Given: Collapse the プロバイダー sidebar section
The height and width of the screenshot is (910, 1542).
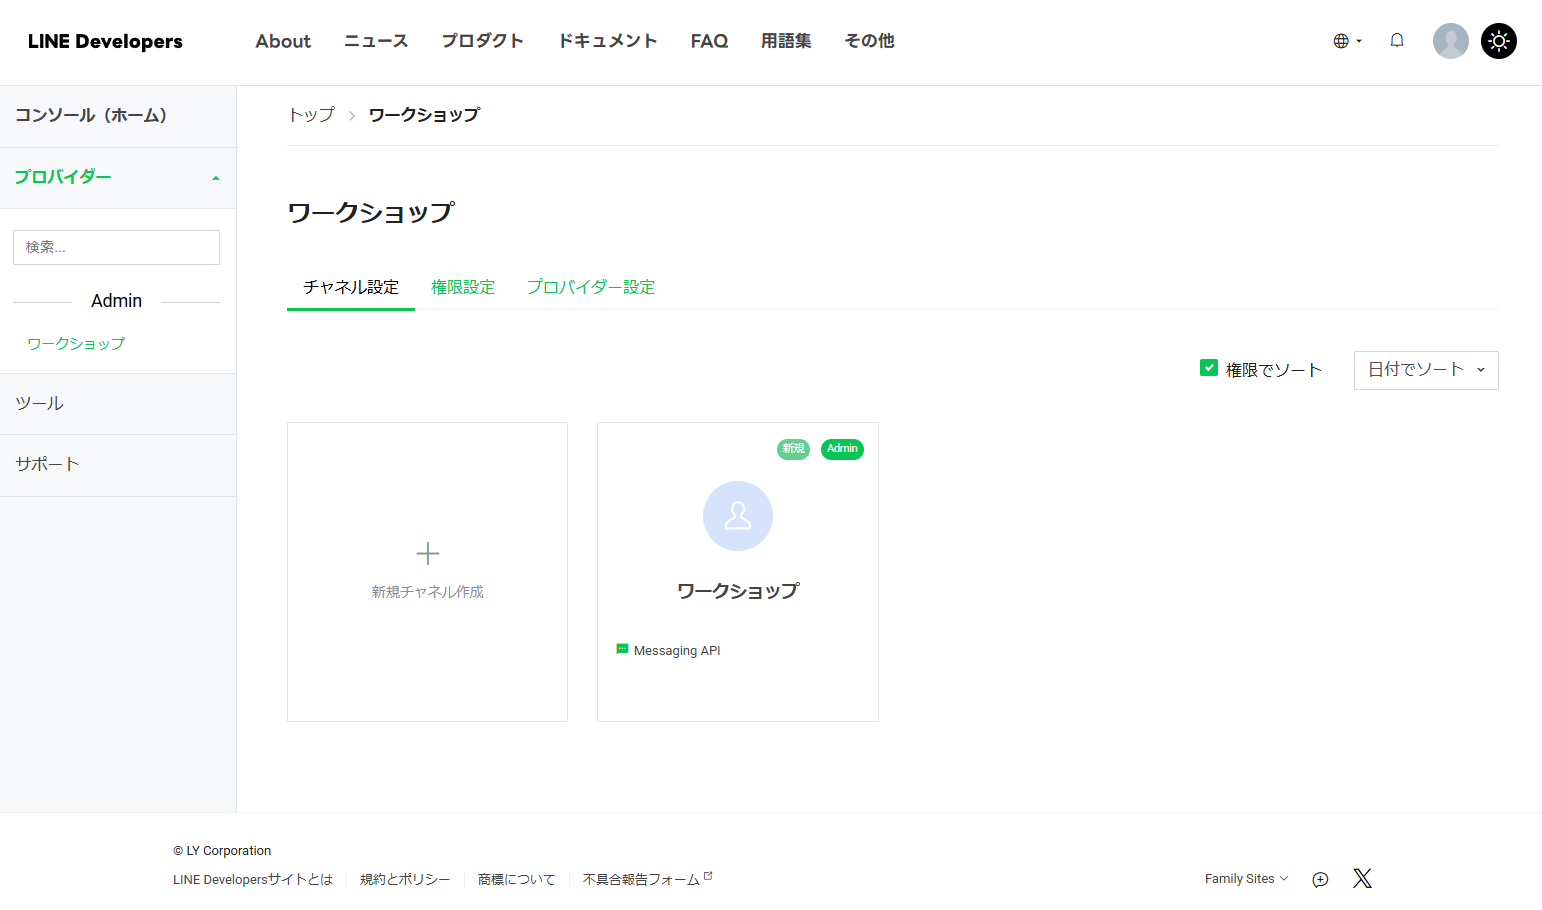Looking at the screenshot, I should (x=214, y=177).
